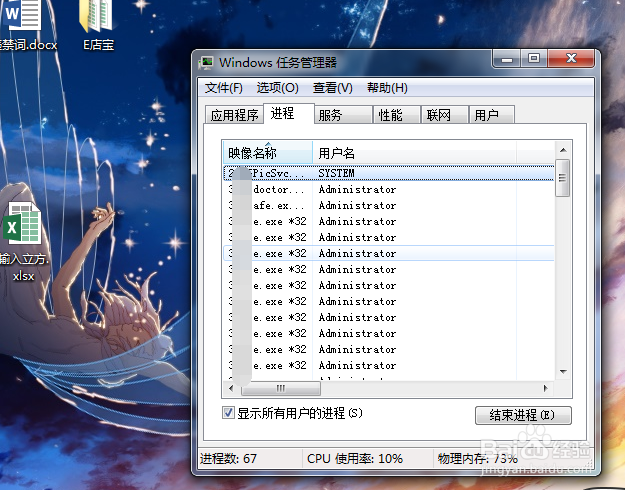
Task: Click the vertical scrollbar up arrow
Action: click(x=563, y=150)
